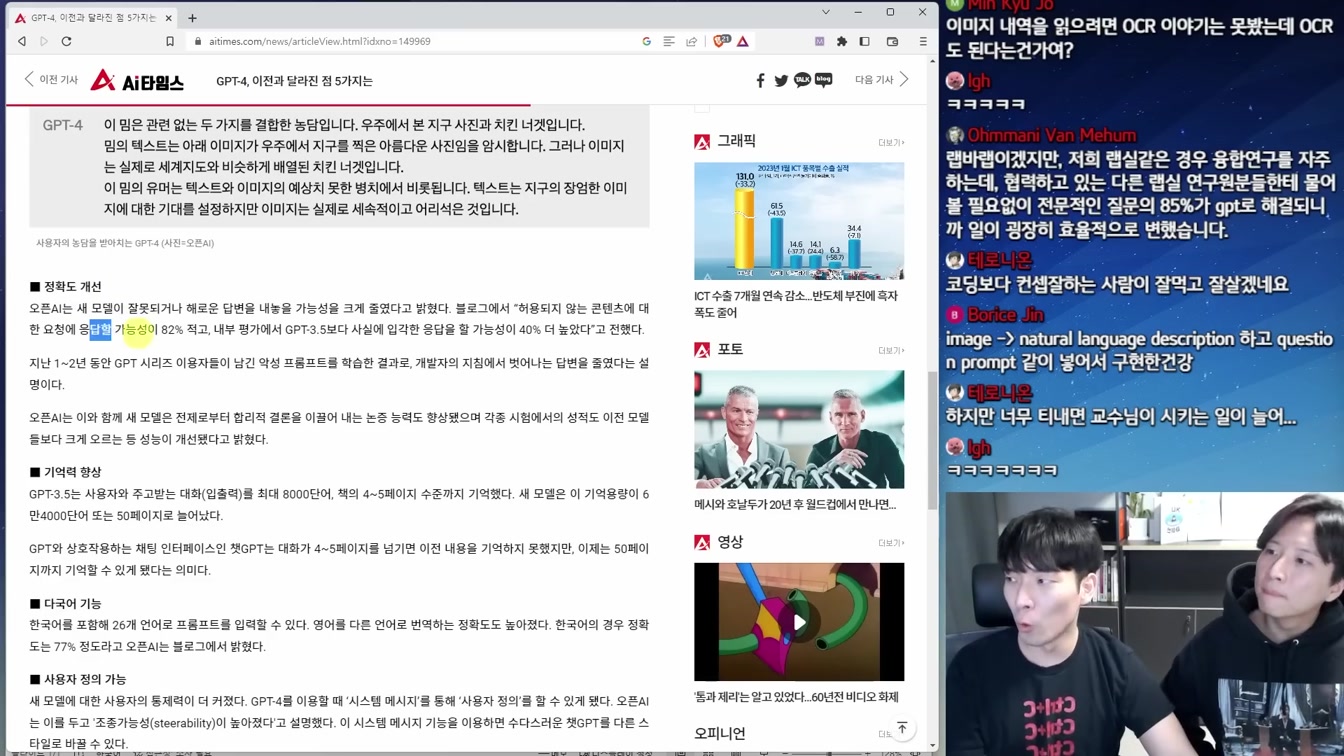This screenshot has width=1344, height=756.
Task: Open 'ICT 수출 7개월 연속 감소' article link
Action: click(796, 304)
